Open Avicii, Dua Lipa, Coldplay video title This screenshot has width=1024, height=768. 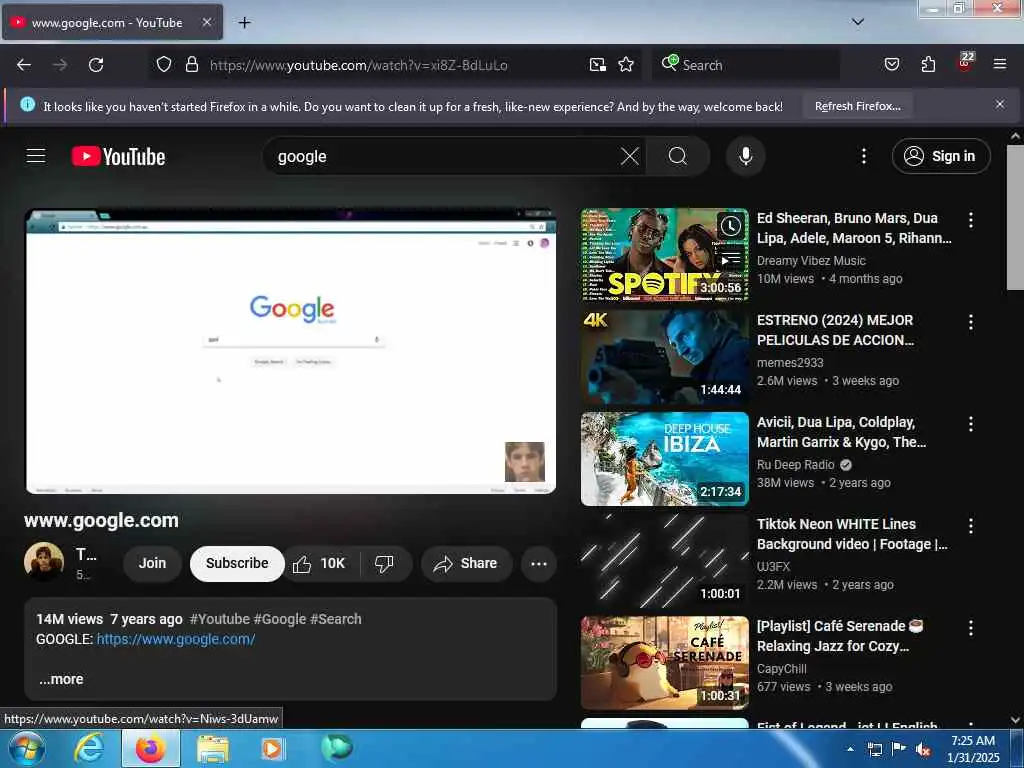[x=841, y=432]
